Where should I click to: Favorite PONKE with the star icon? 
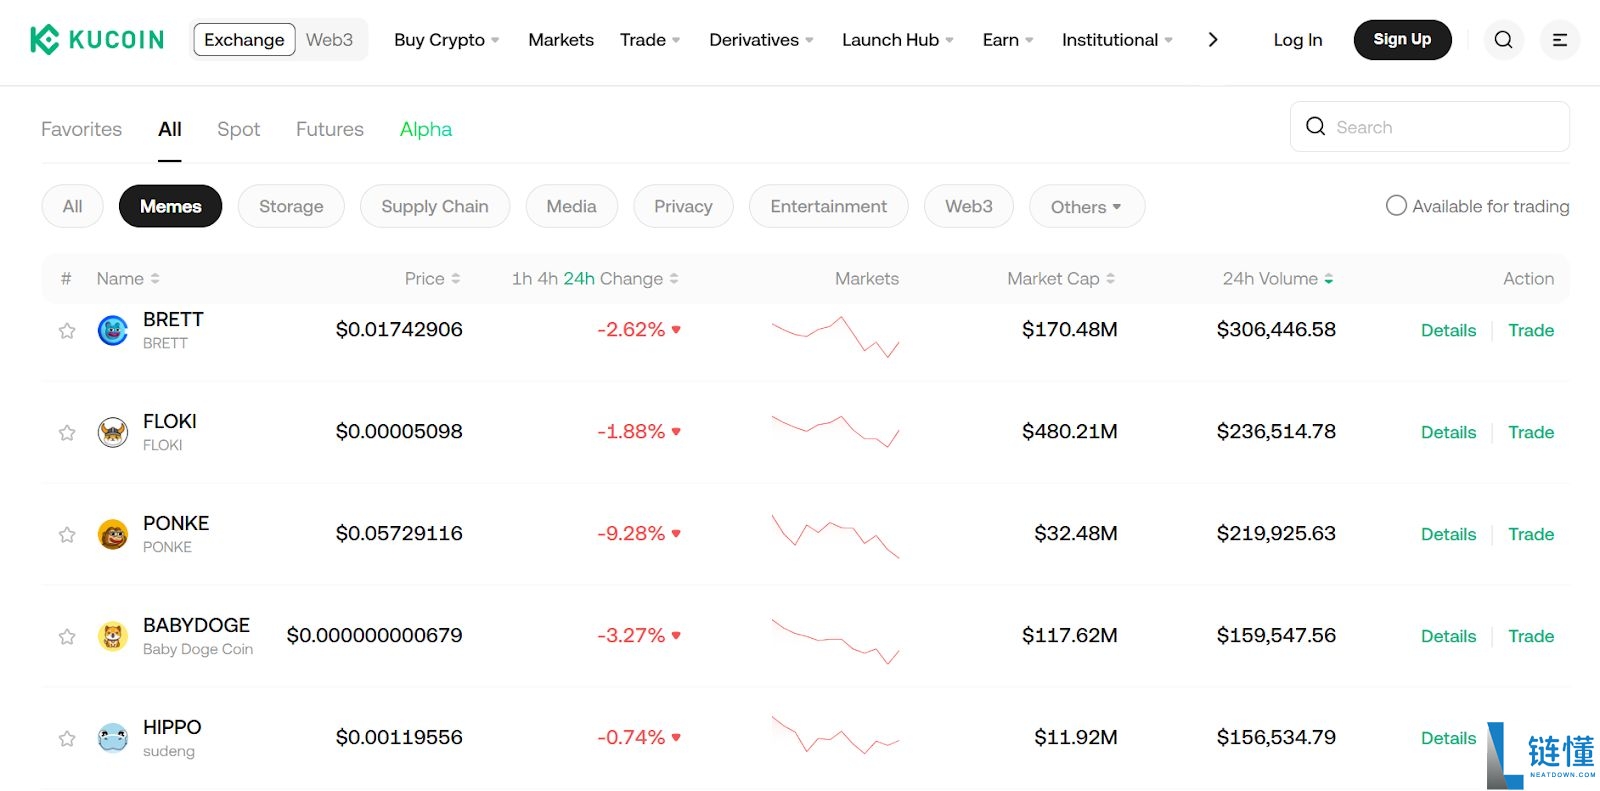(67, 535)
